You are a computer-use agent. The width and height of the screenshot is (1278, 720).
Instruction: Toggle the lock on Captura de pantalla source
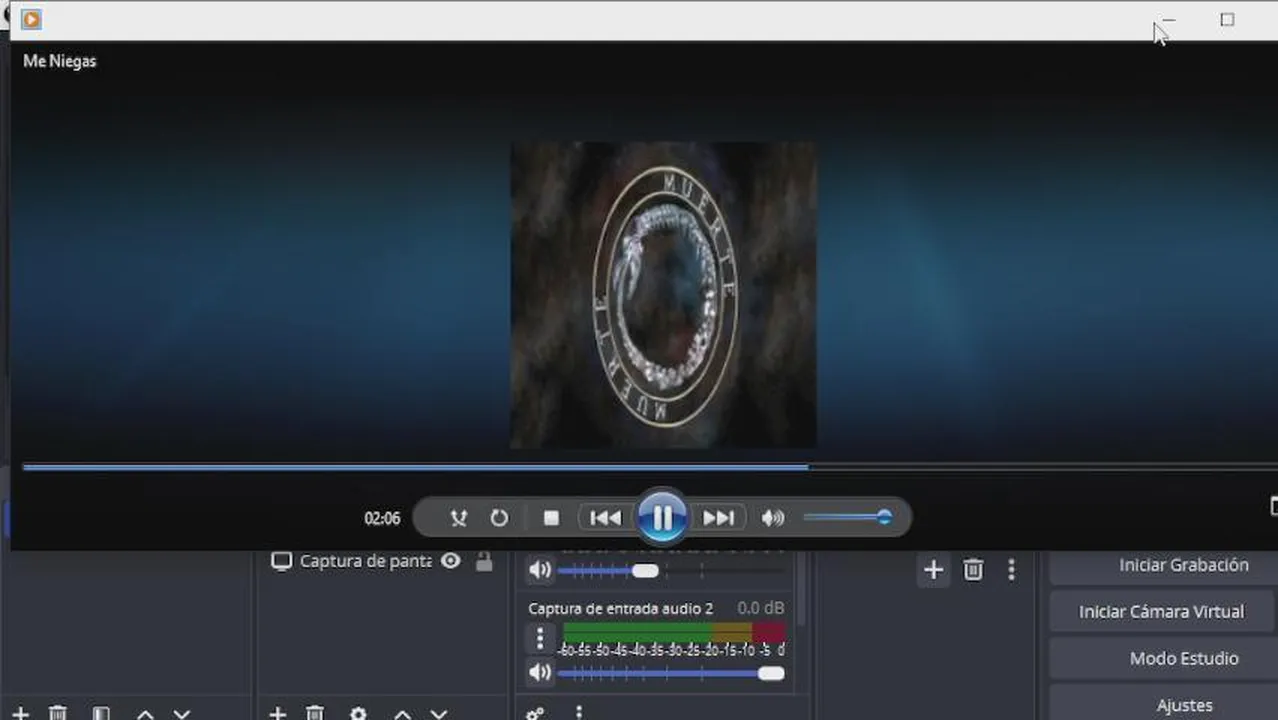(x=484, y=561)
